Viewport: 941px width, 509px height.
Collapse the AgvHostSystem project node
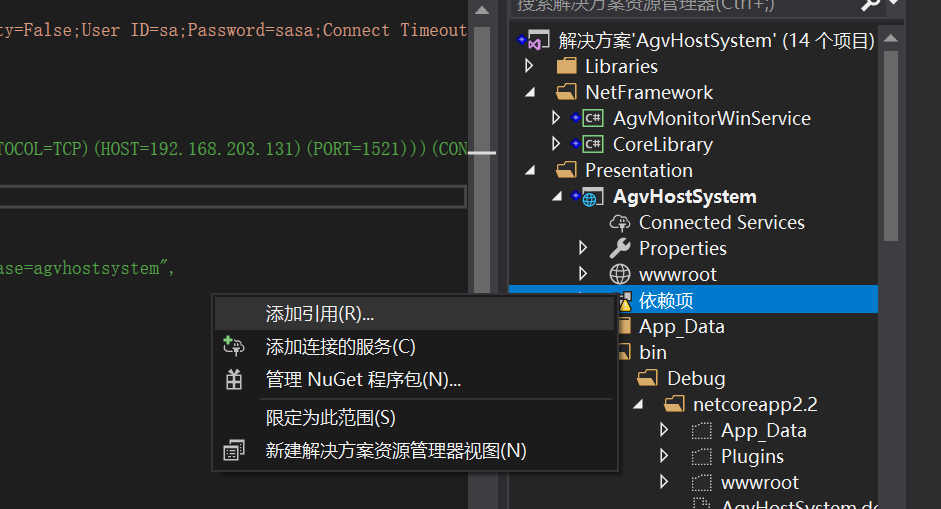(x=557, y=196)
